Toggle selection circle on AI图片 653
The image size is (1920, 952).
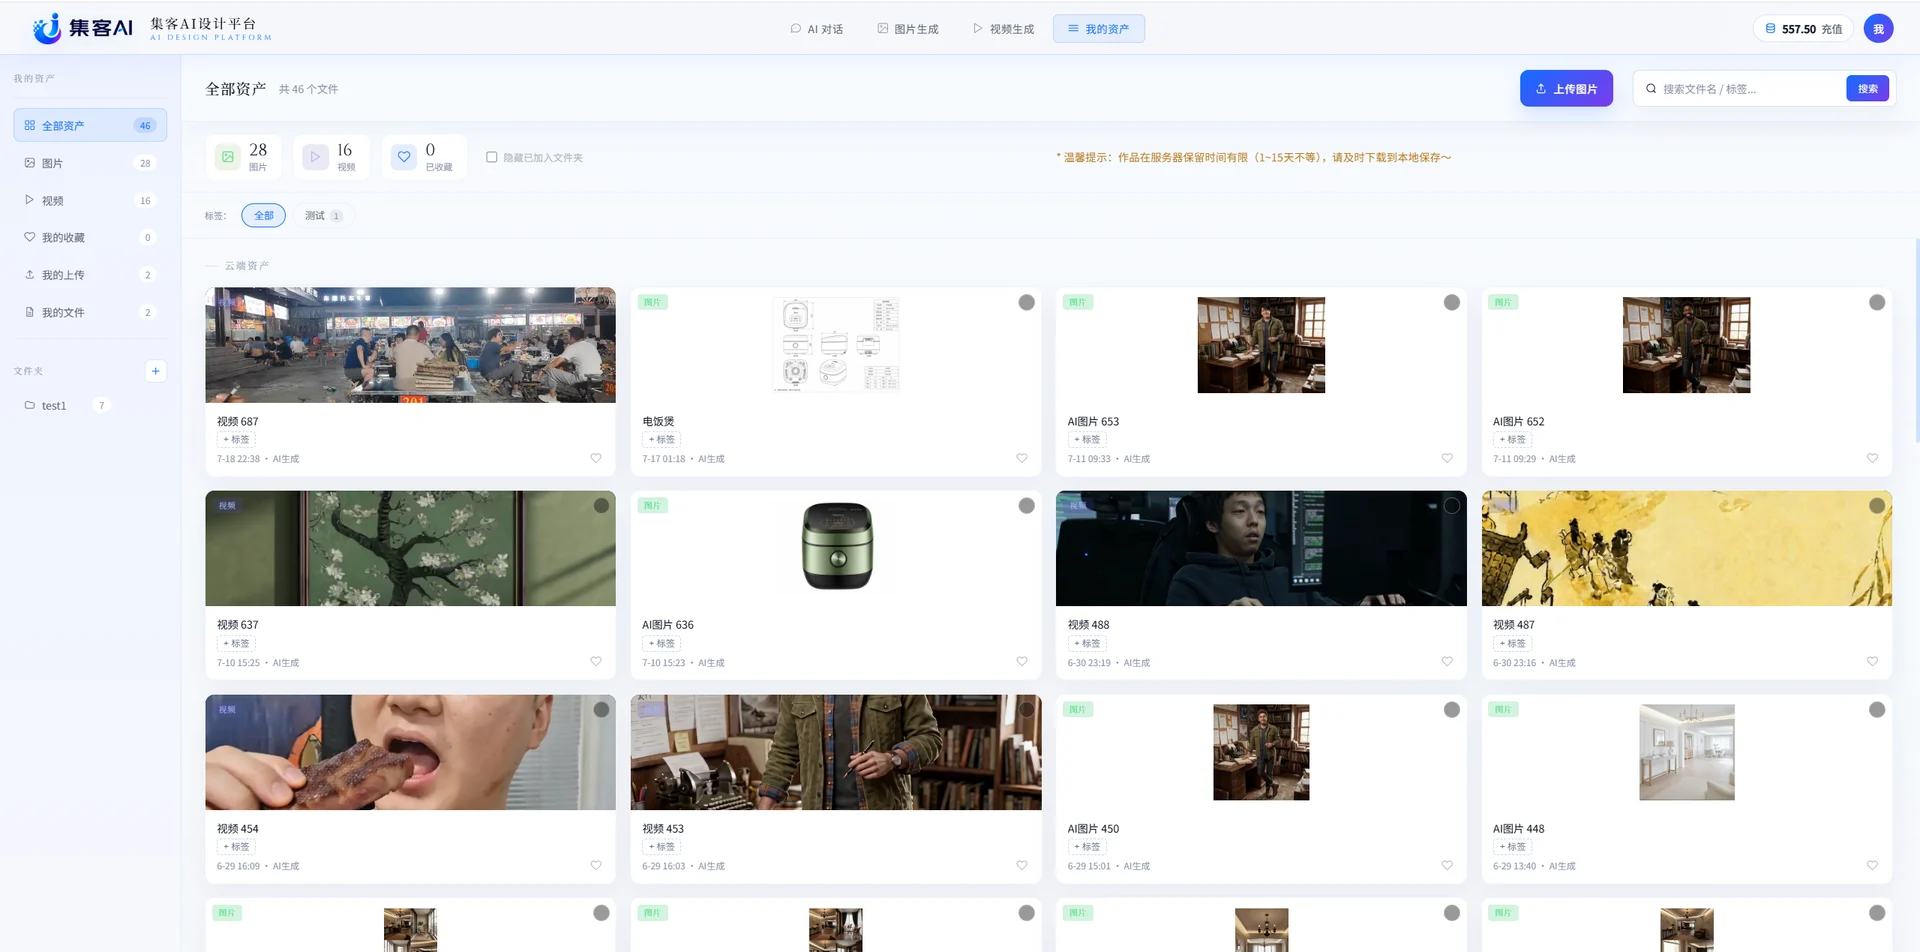point(1451,303)
